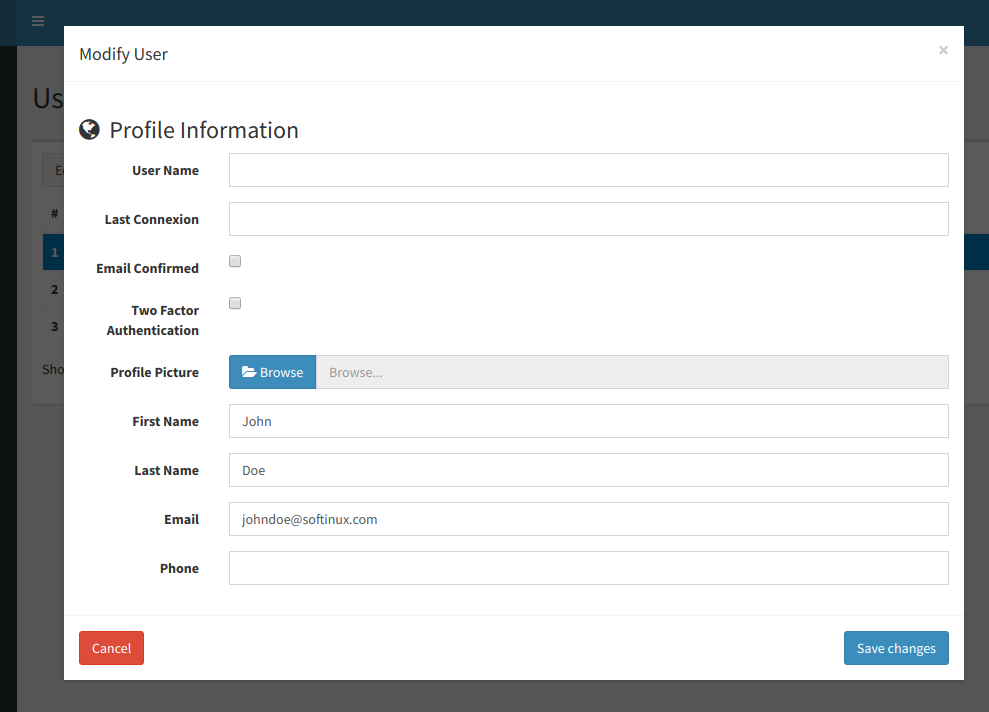The image size is (989, 712).
Task: Click the grey Browse... file path box
Action: tap(631, 372)
